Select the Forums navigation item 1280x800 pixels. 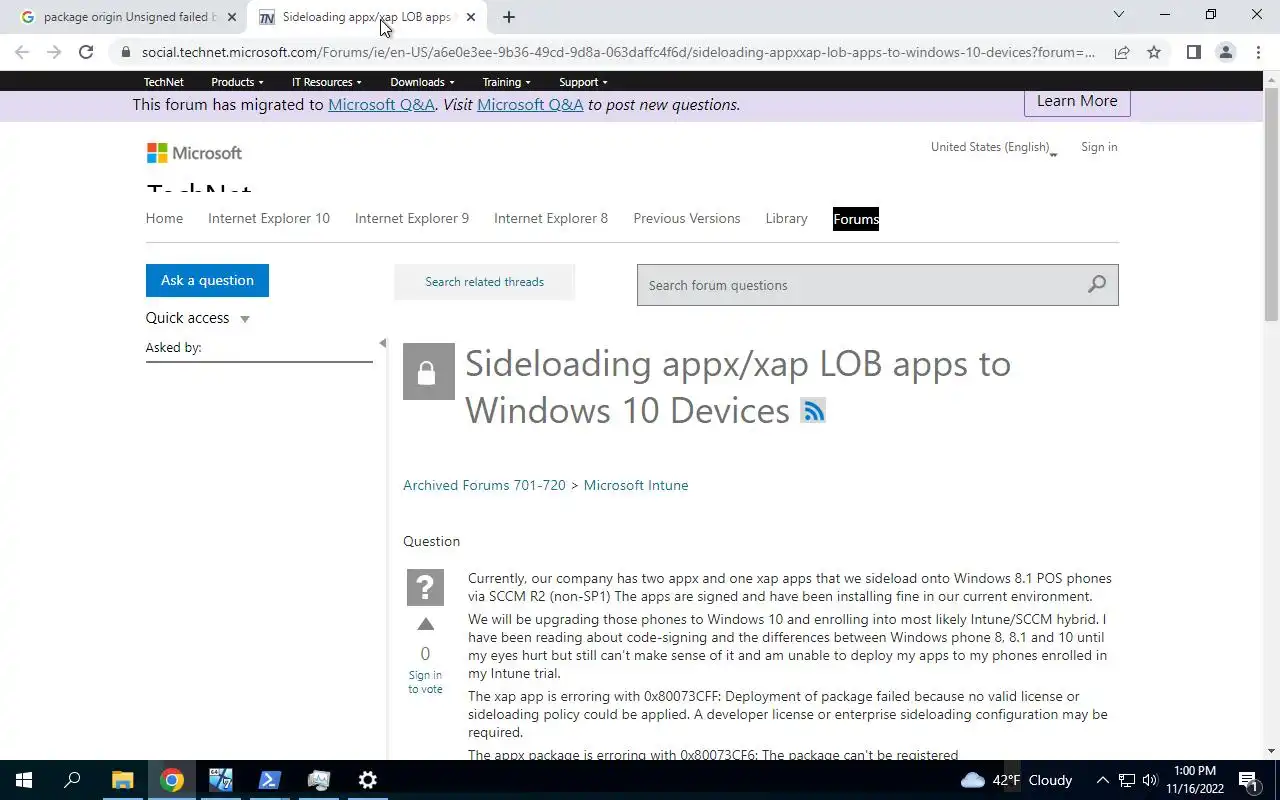click(856, 219)
